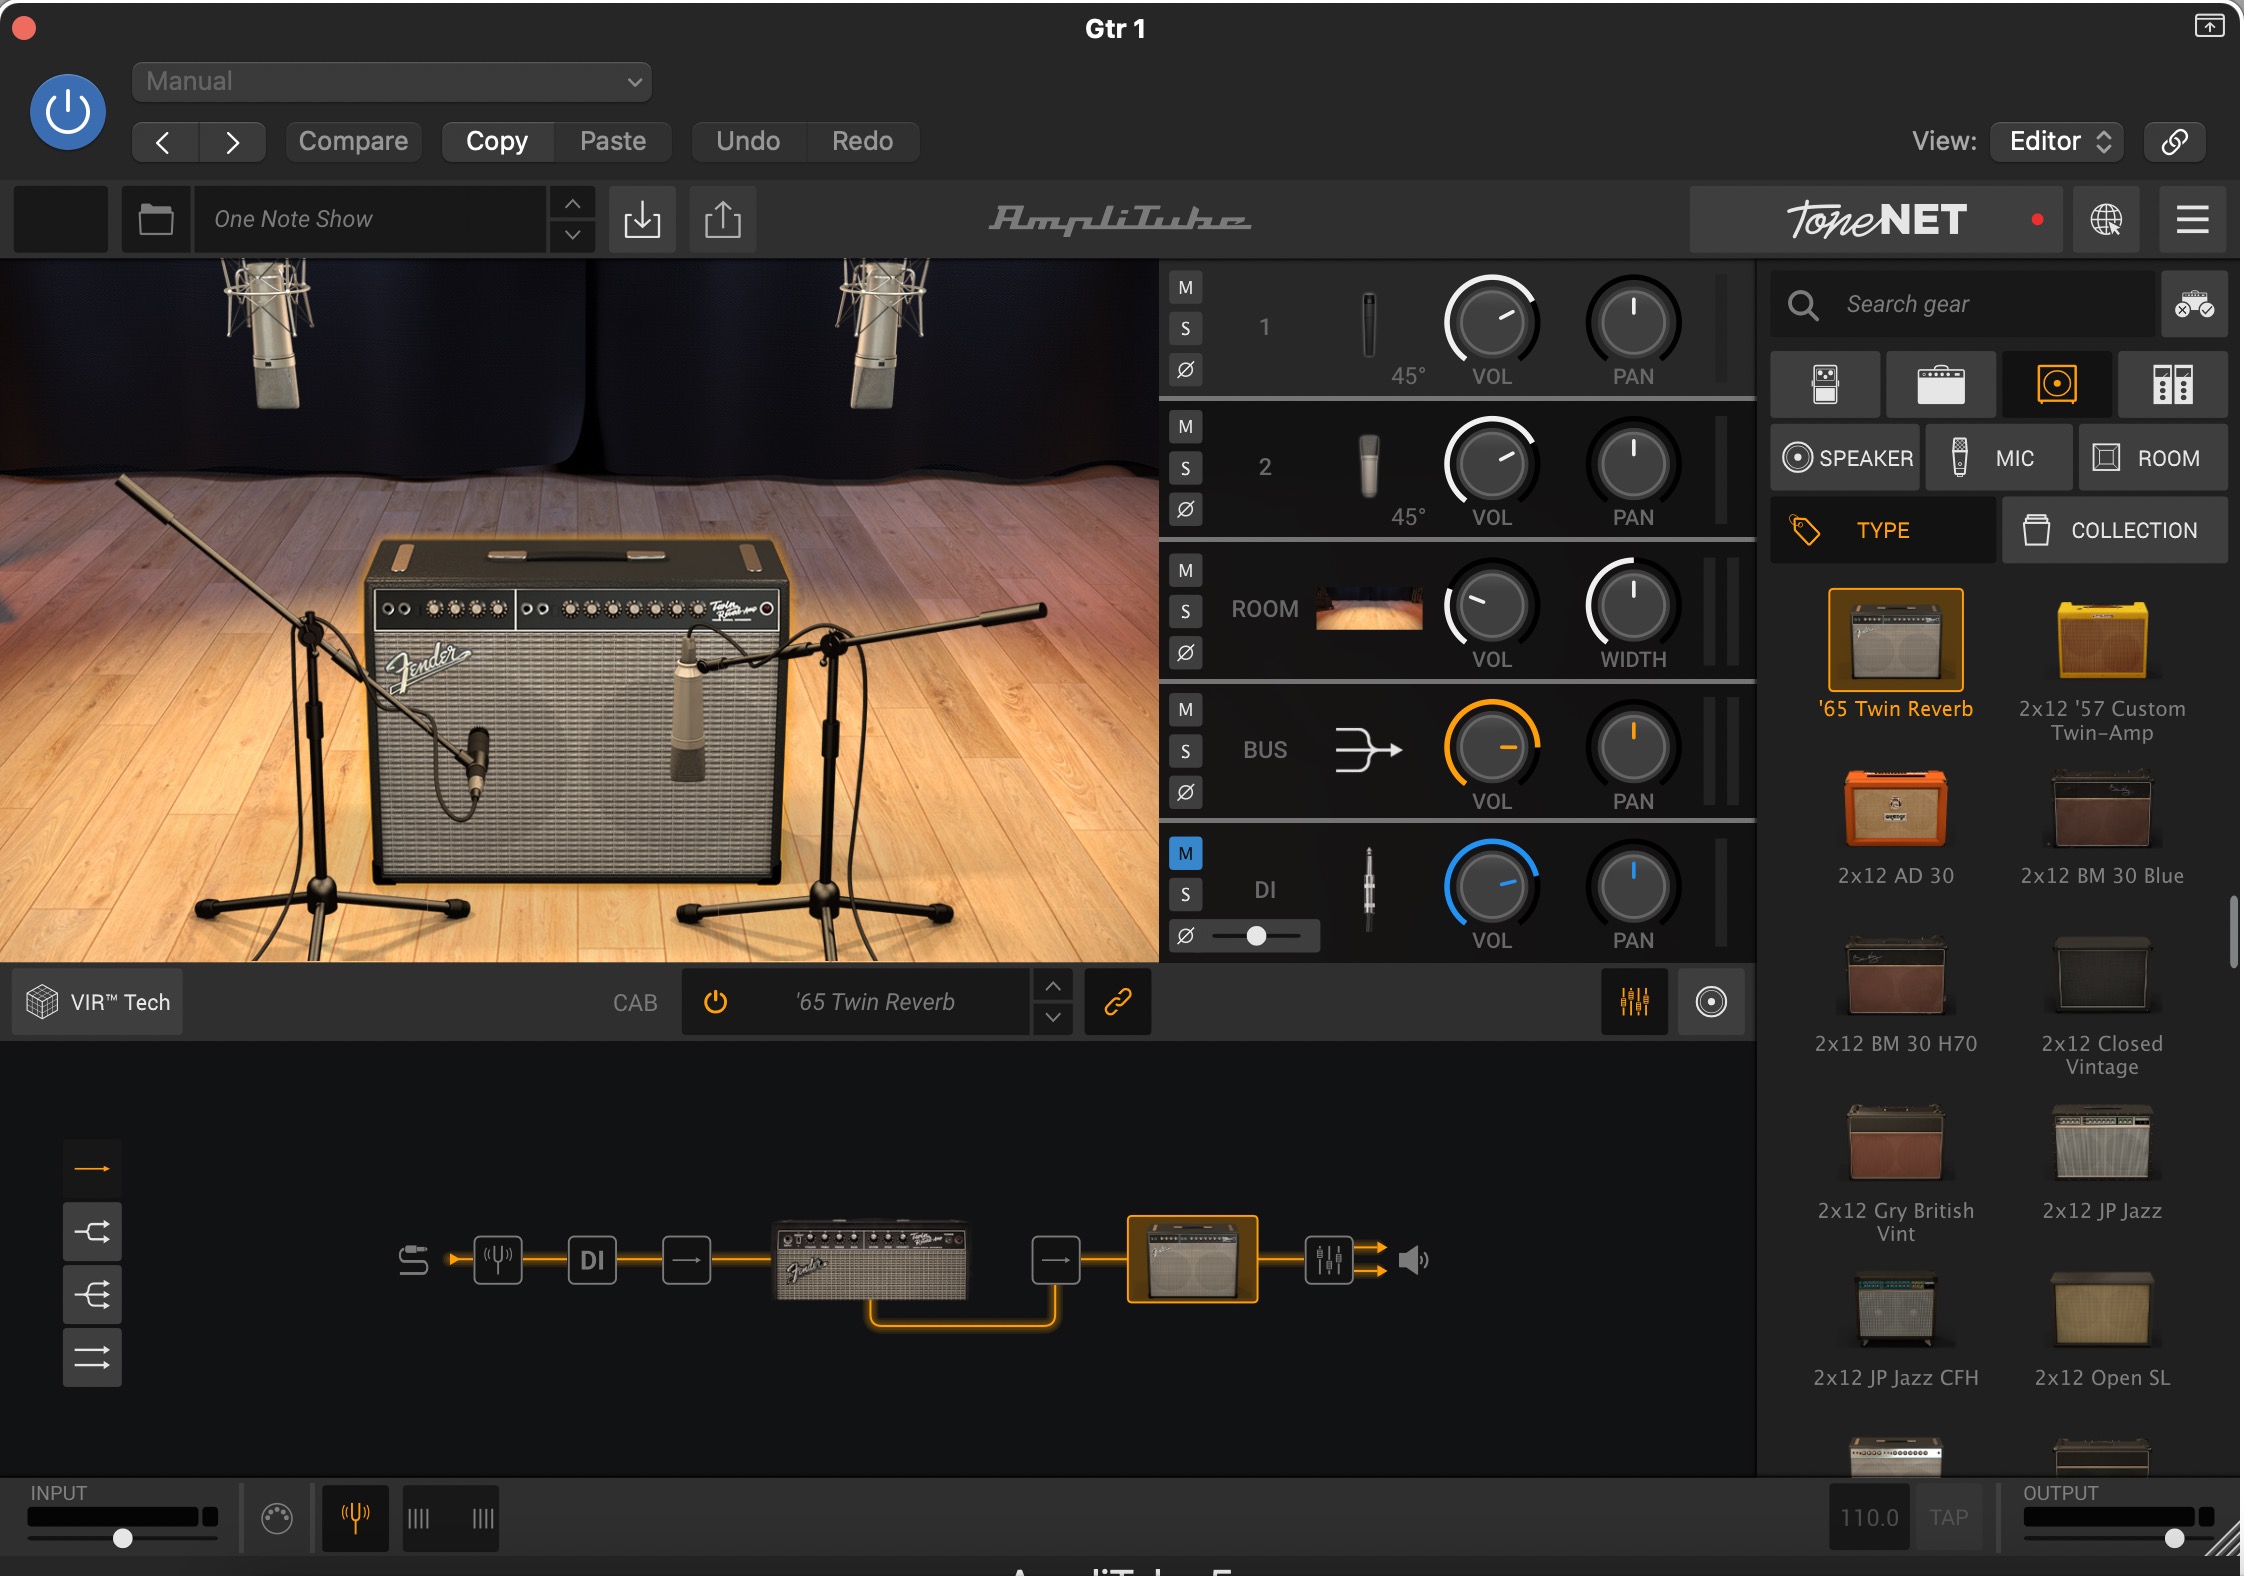Viewport: 2244px width, 1576px height.
Task: Select previous preset above One Note Show
Action: [x=572, y=203]
